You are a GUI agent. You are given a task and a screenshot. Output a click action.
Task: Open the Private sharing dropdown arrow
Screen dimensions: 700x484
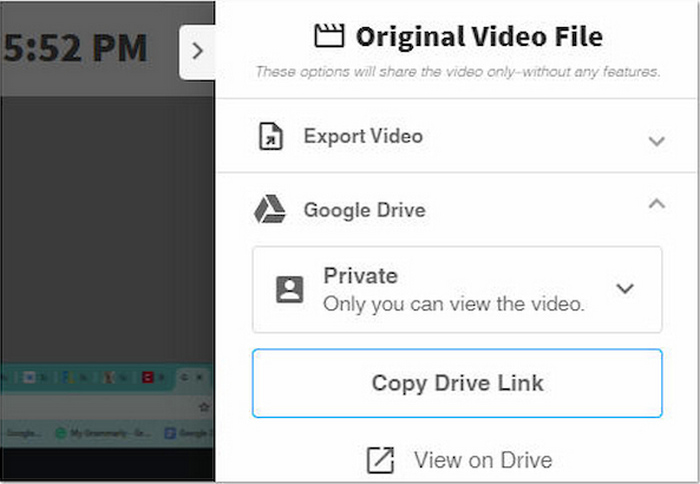tap(625, 289)
